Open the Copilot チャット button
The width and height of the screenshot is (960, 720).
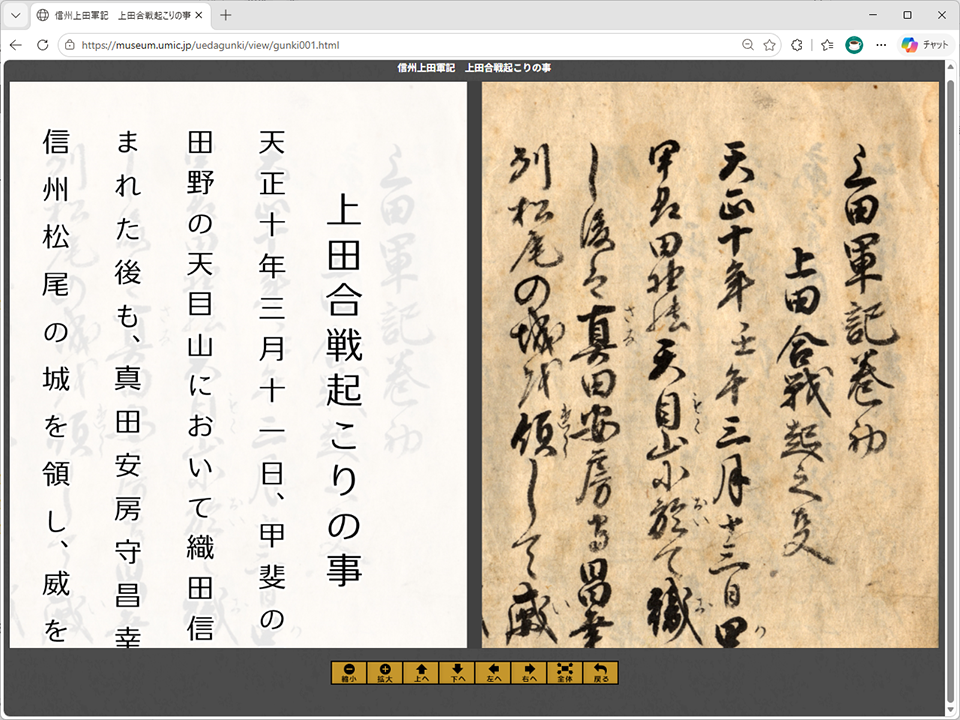point(925,45)
